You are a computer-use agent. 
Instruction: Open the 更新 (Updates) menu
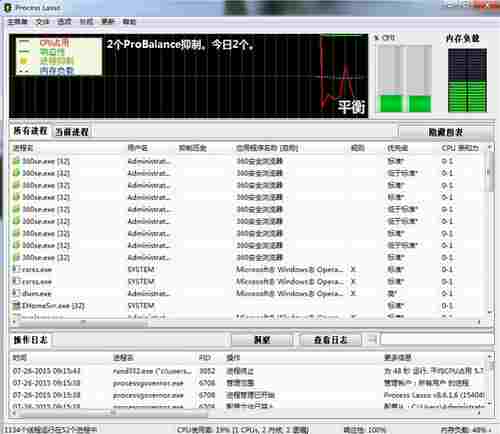coord(108,22)
